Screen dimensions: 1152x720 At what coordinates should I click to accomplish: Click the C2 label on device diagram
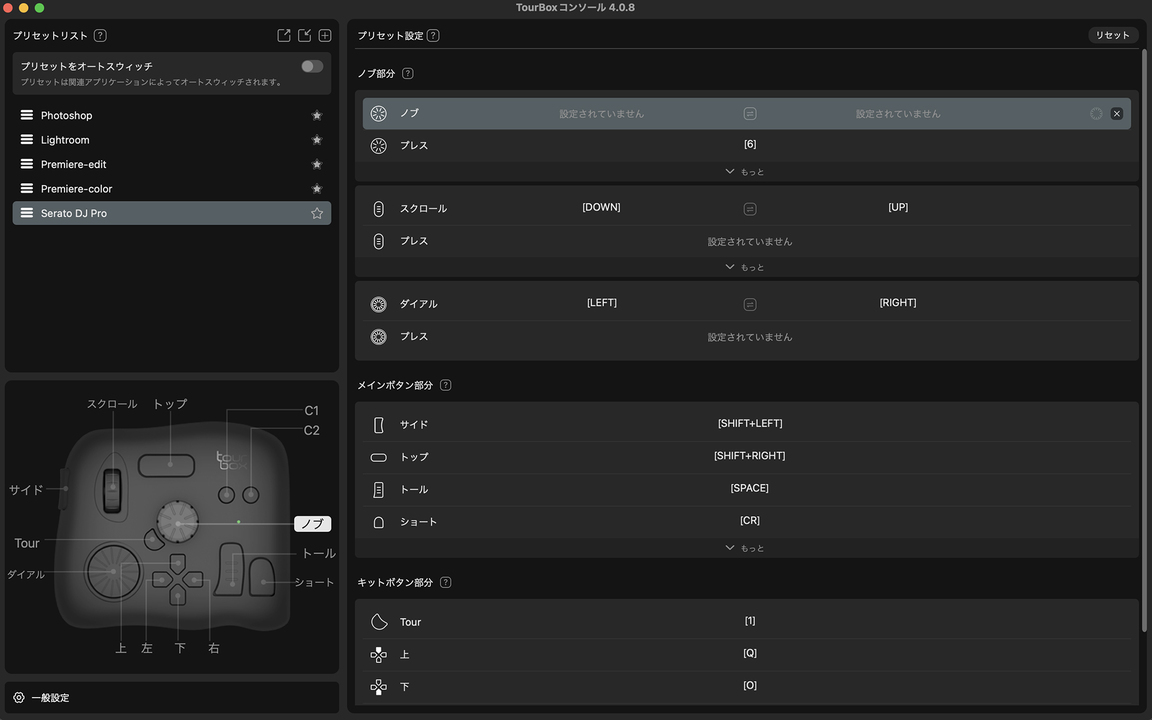click(x=312, y=430)
